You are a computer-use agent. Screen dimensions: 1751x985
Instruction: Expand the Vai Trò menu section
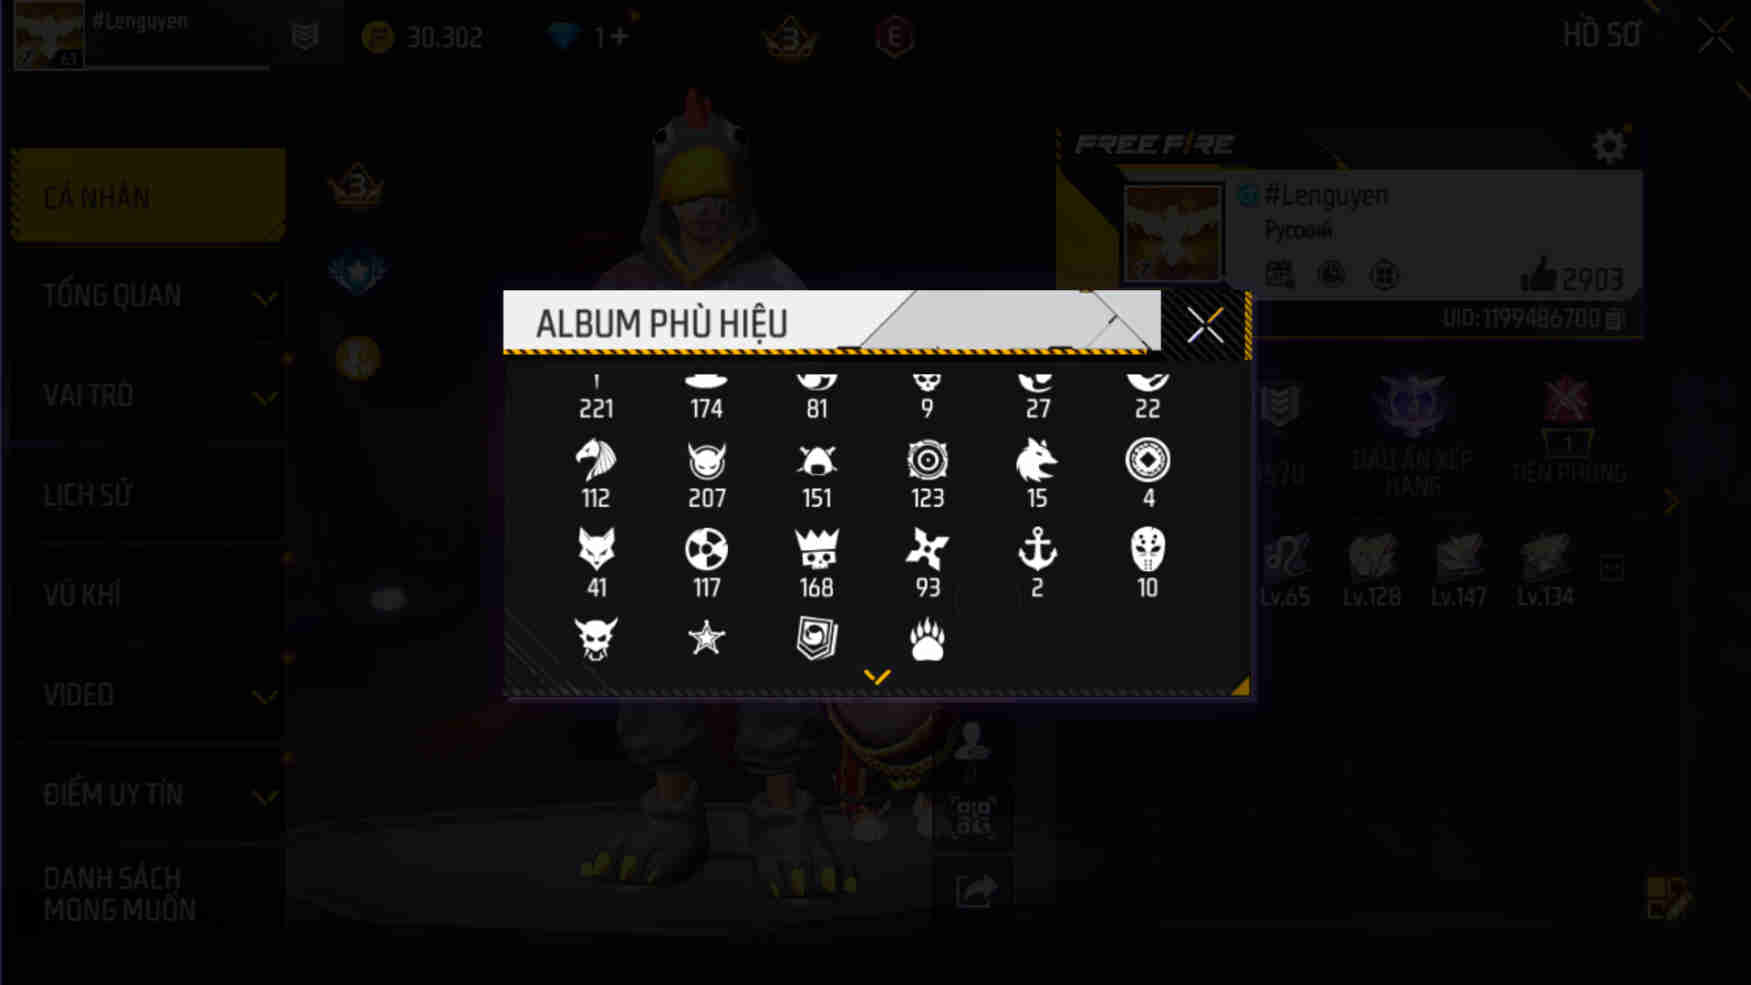click(148, 396)
